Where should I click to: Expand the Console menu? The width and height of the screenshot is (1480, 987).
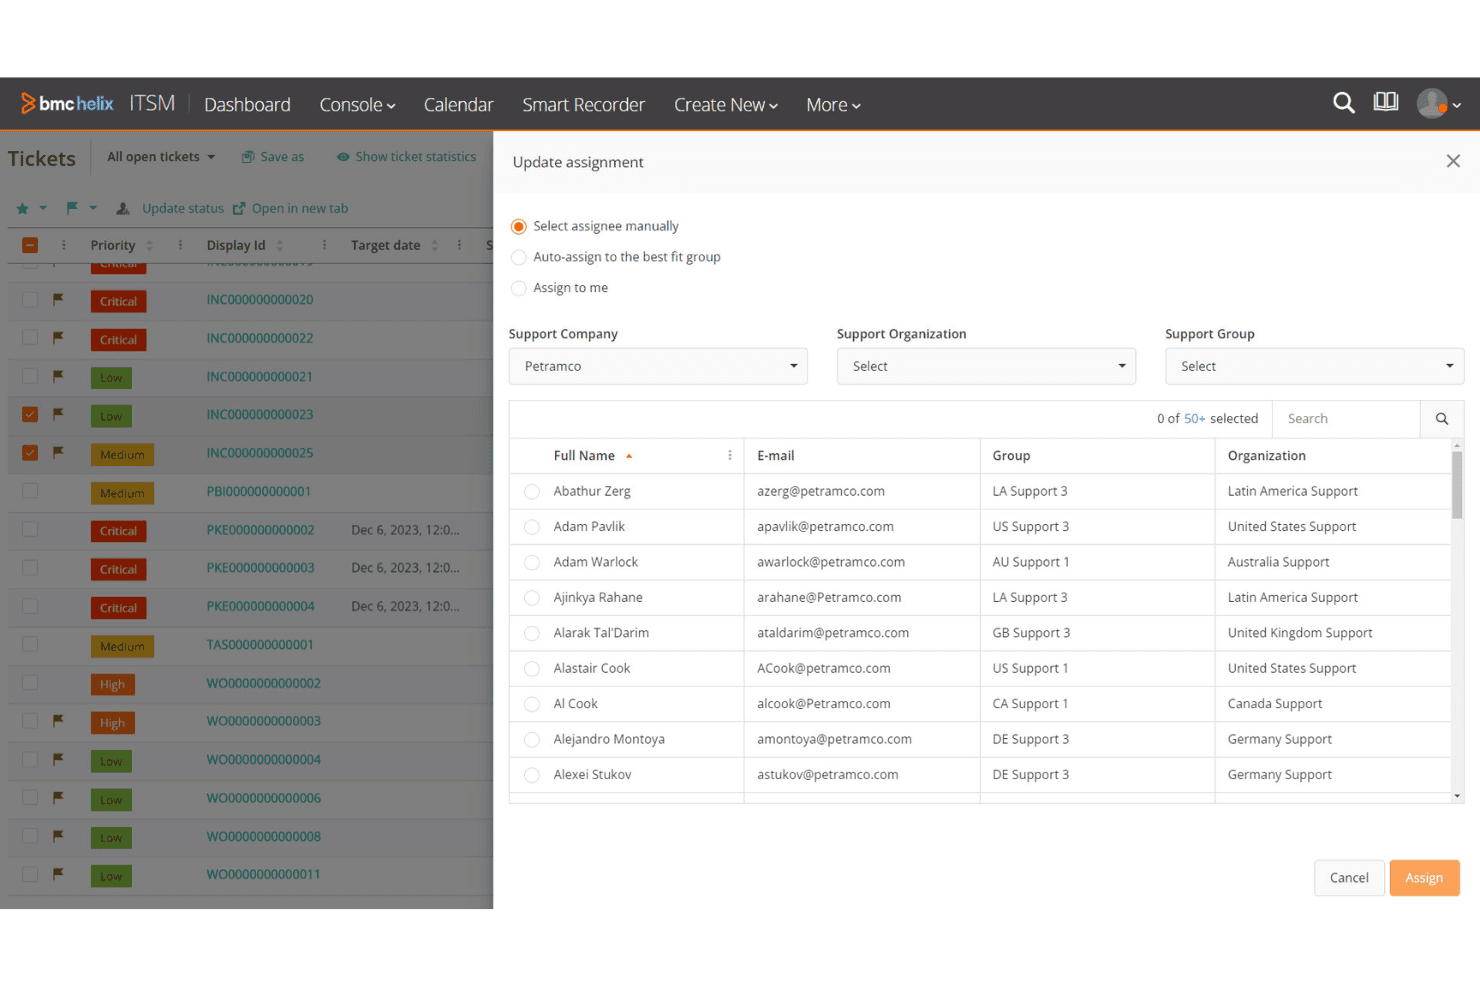pyautogui.click(x=357, y=105)
